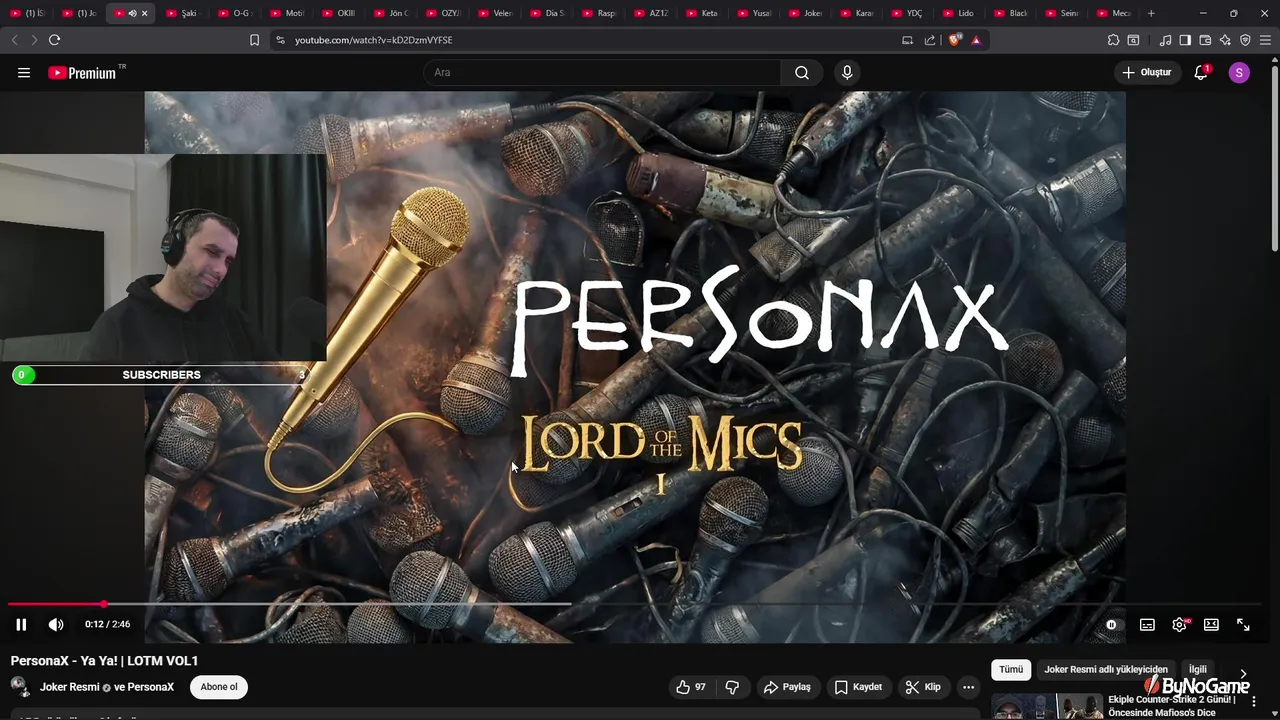Switch to the Meca tab
This screenshot has height=720, width=1280.
[1114, 13]
